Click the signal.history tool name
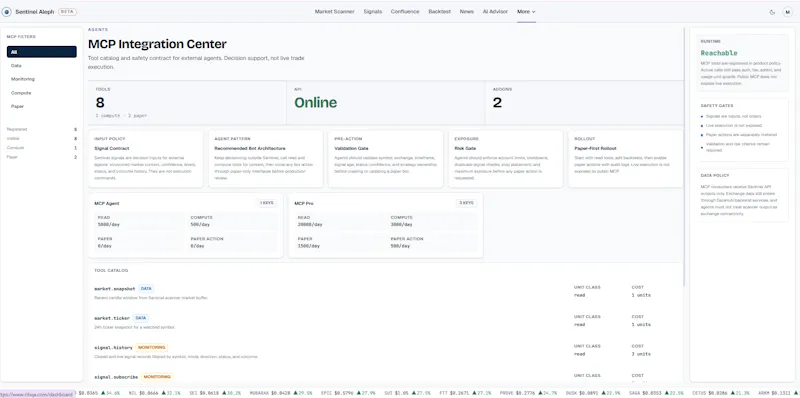The image size is (800, 398). click(114, 347)
